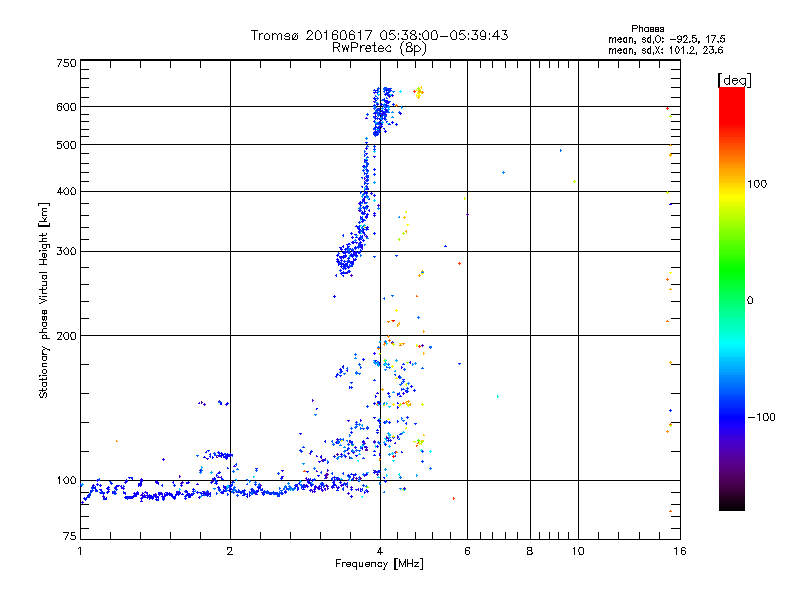This screenshot has width=800, height=600.
Task: Click the y-axis tick label '75'
Action: [70, 536]
